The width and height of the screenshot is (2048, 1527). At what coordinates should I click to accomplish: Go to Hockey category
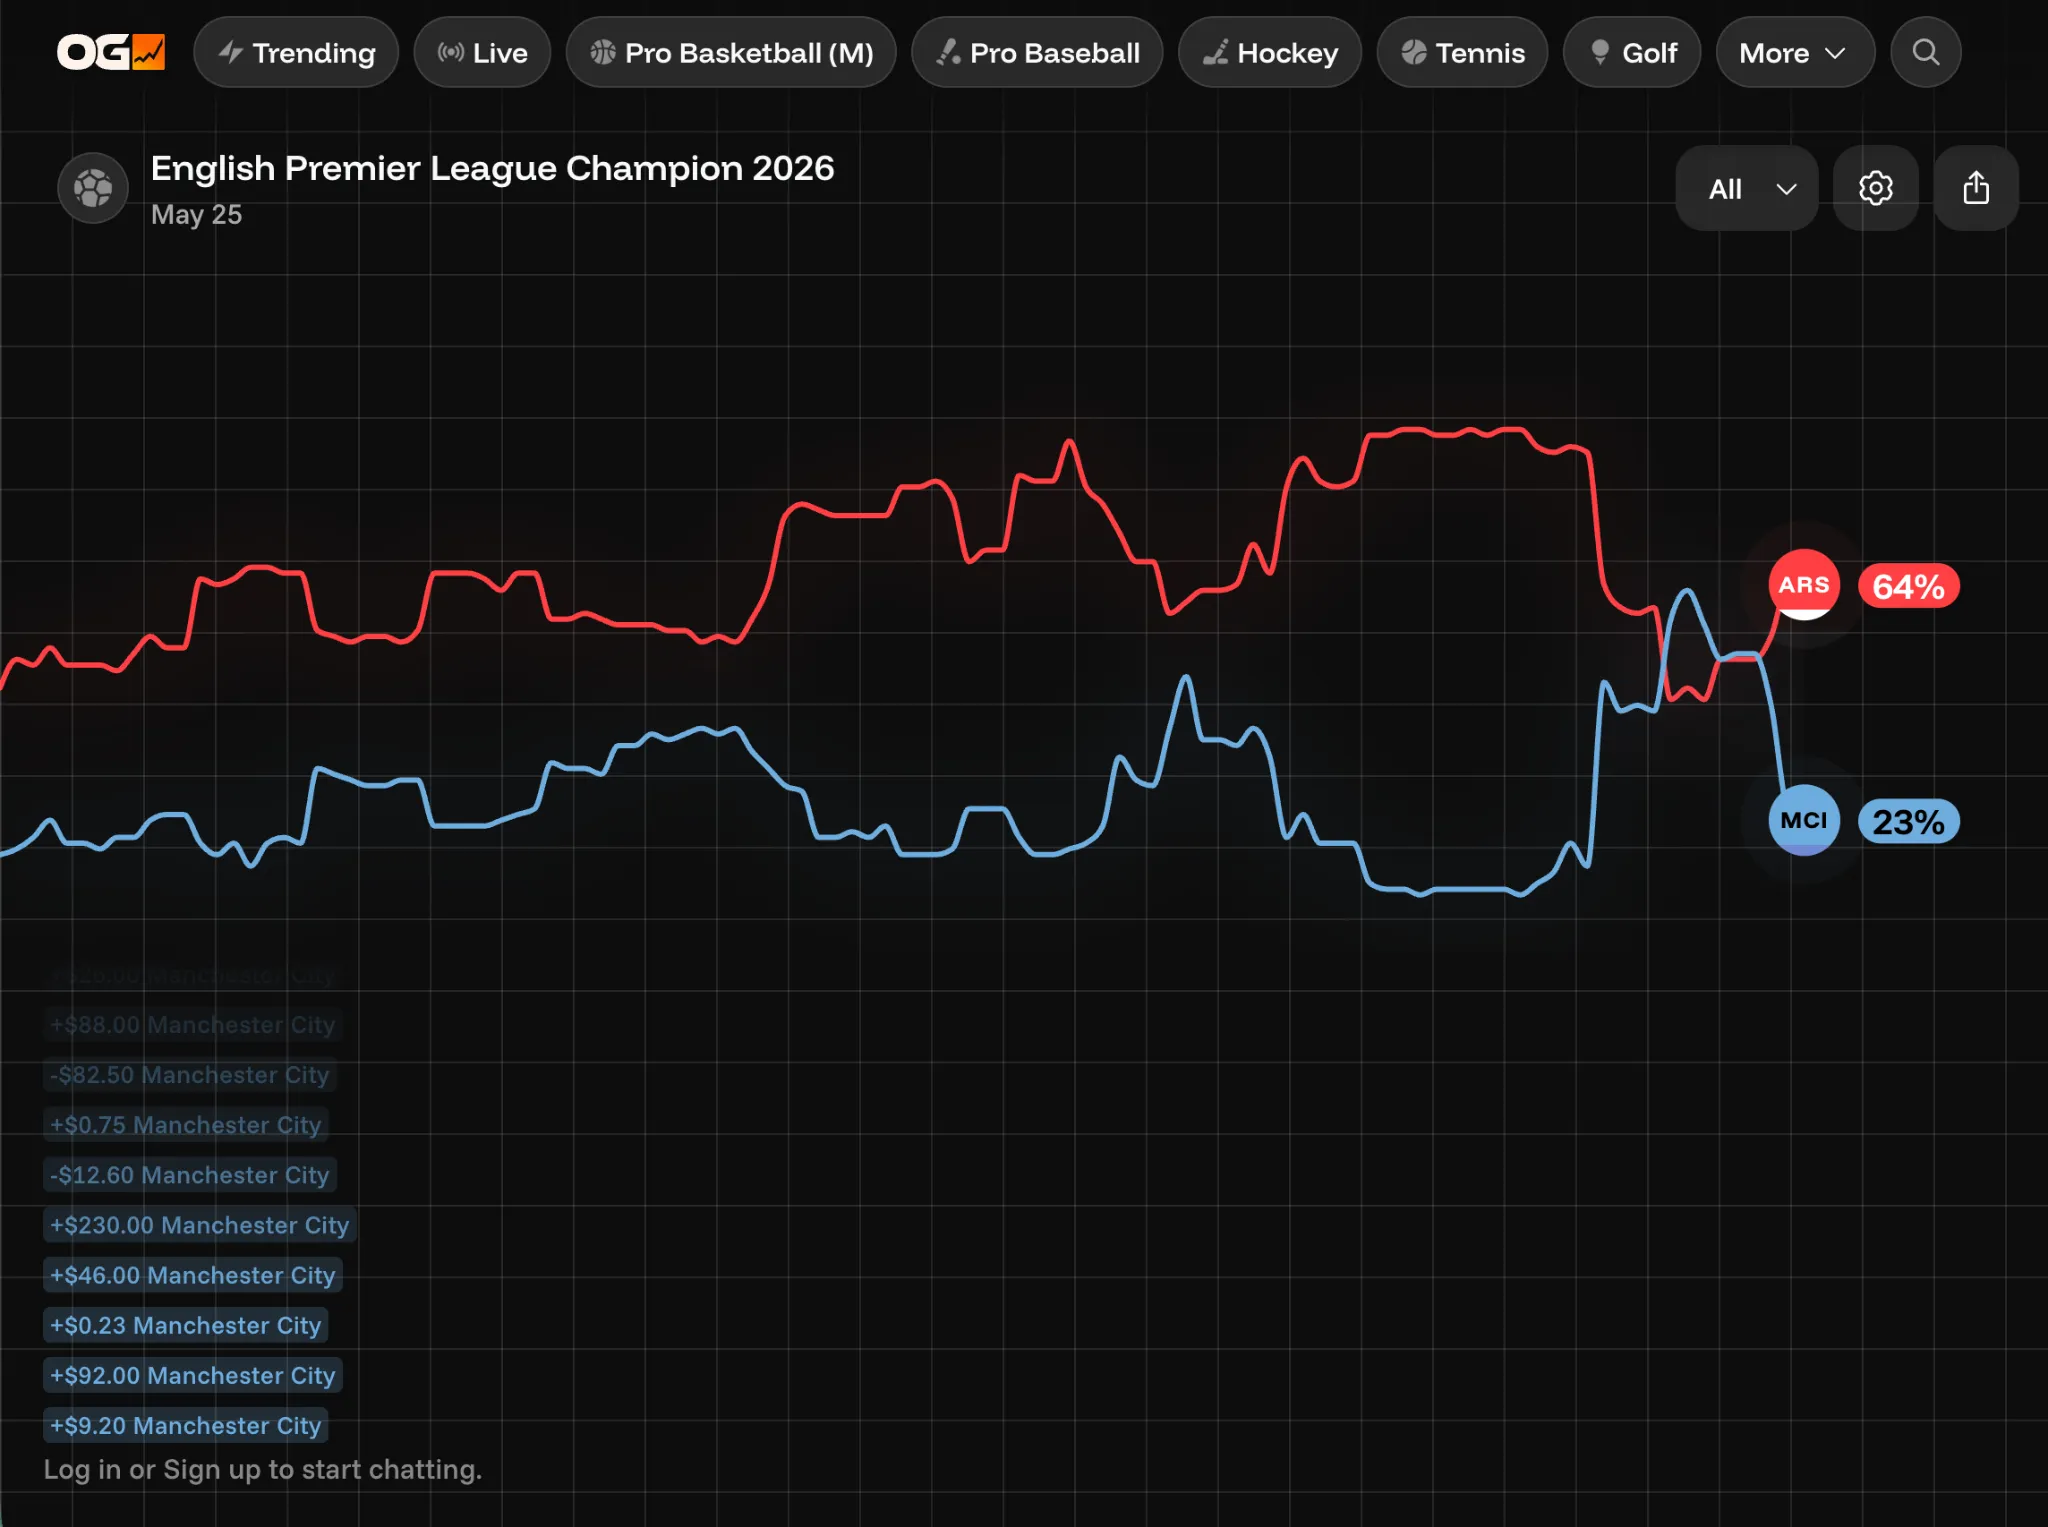click(x=1270, y=52)
